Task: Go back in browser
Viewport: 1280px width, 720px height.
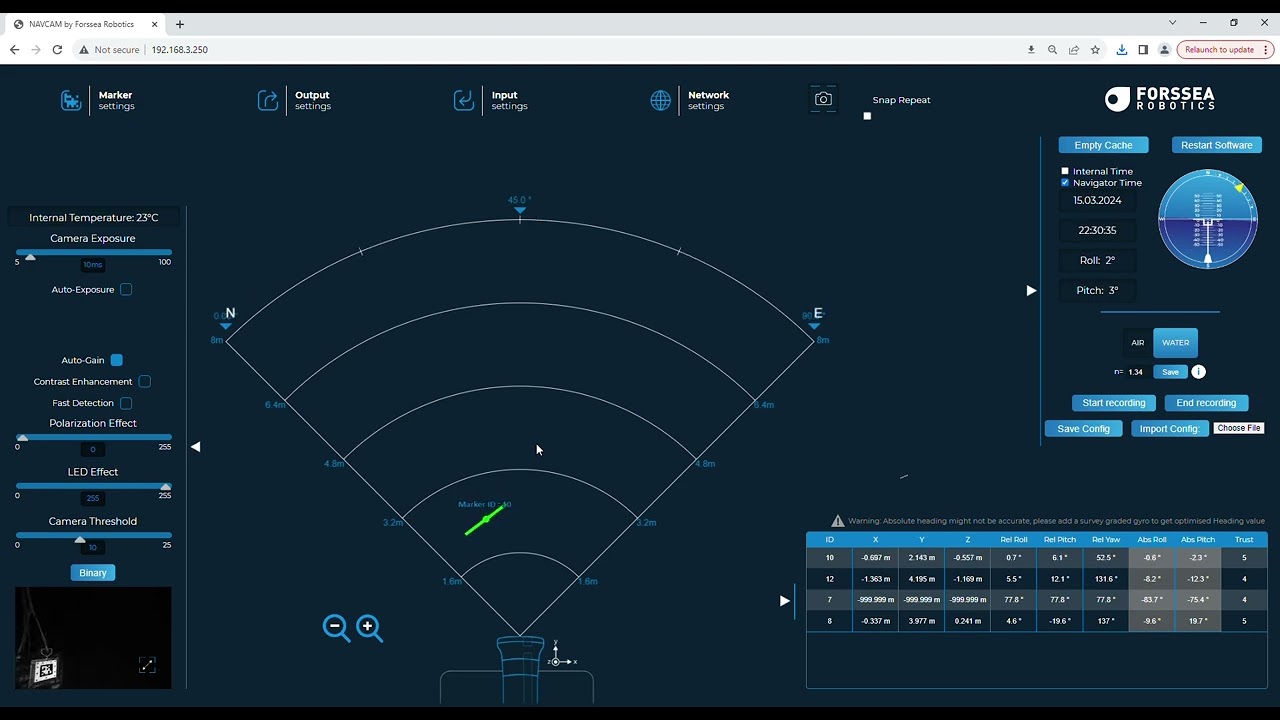Action: (15, 50)
